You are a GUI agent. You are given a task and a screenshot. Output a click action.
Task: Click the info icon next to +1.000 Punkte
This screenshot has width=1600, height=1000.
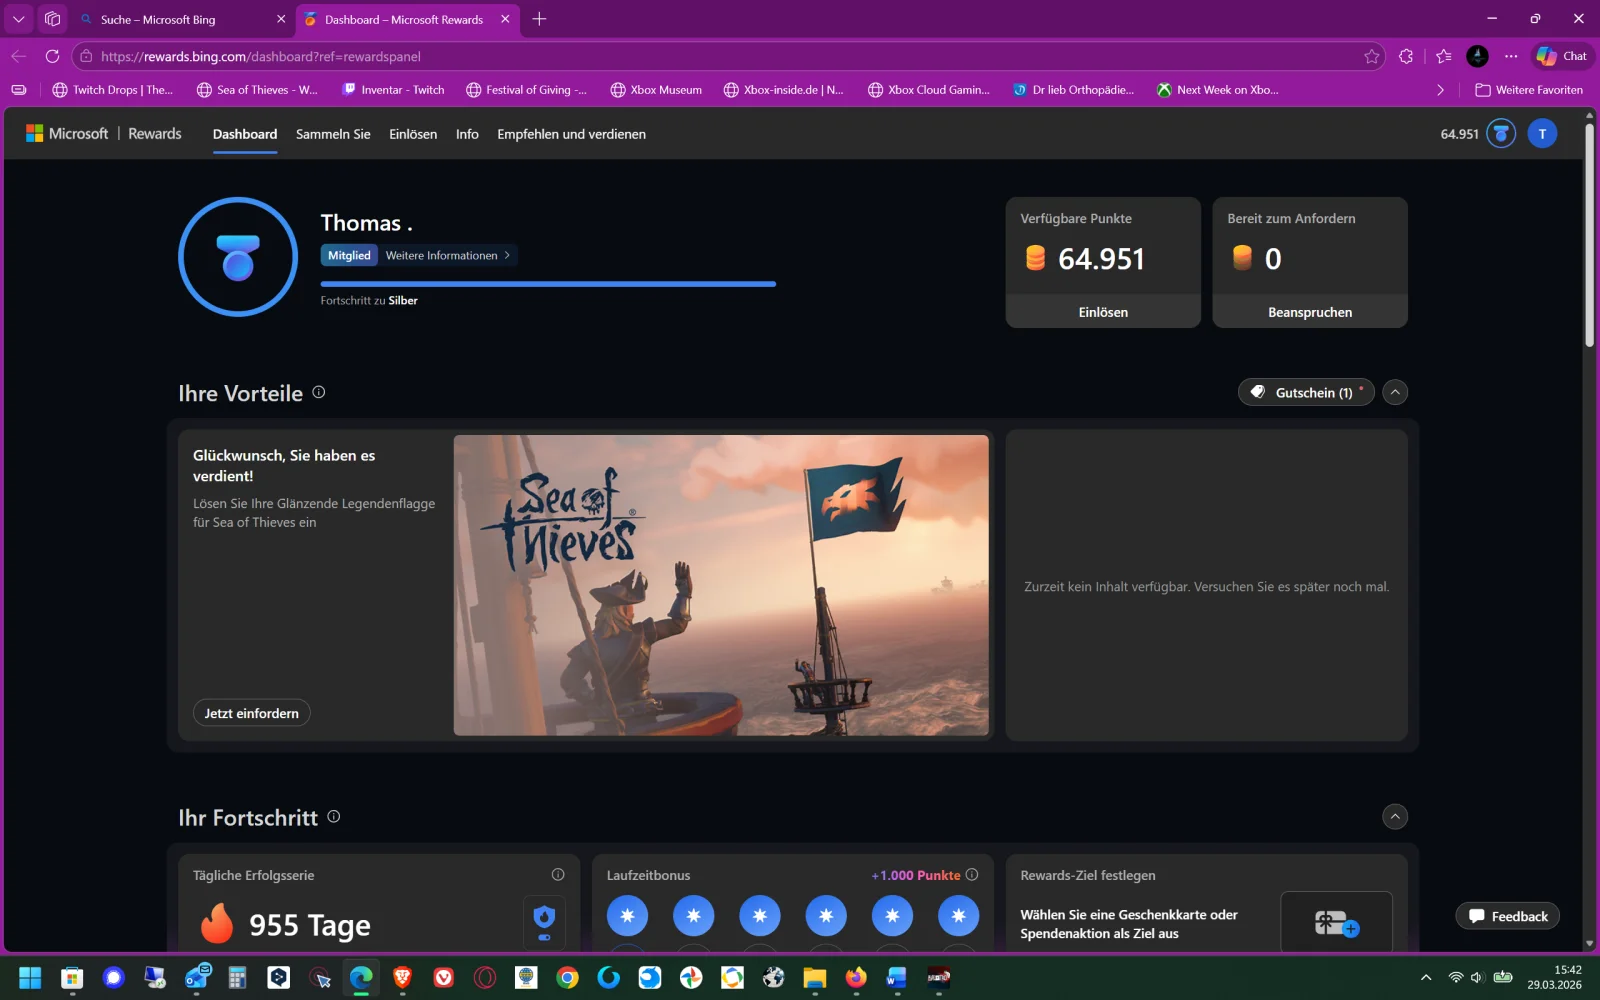click(972, 874)
